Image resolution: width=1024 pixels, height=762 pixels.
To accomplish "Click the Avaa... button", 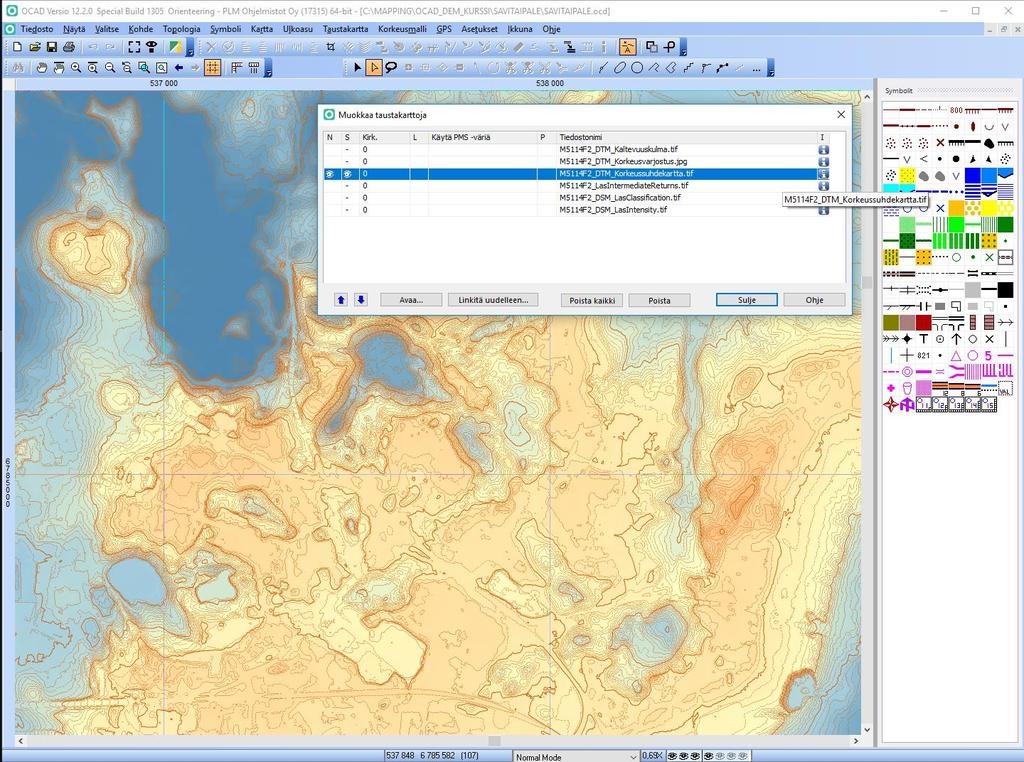I will 411,300.
